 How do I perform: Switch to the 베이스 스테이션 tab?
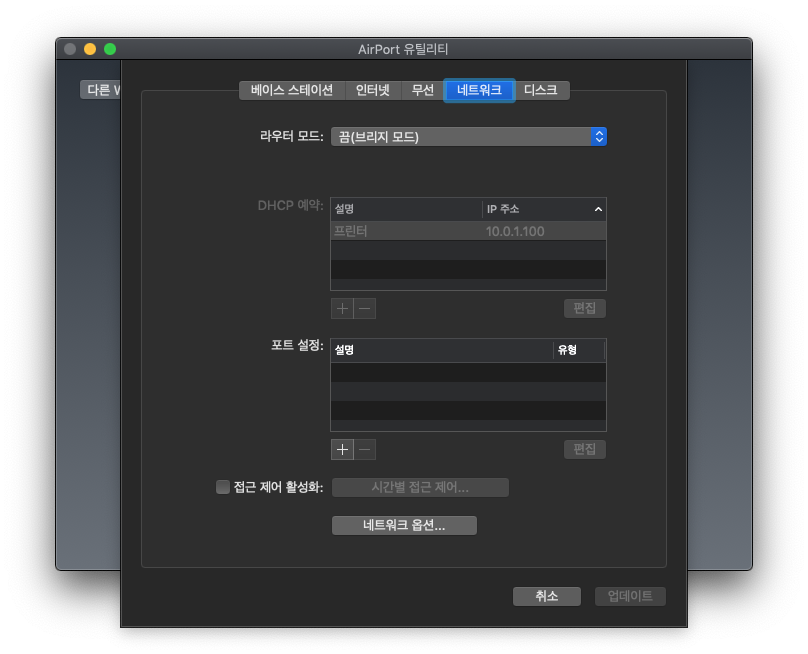pos(292,90)
